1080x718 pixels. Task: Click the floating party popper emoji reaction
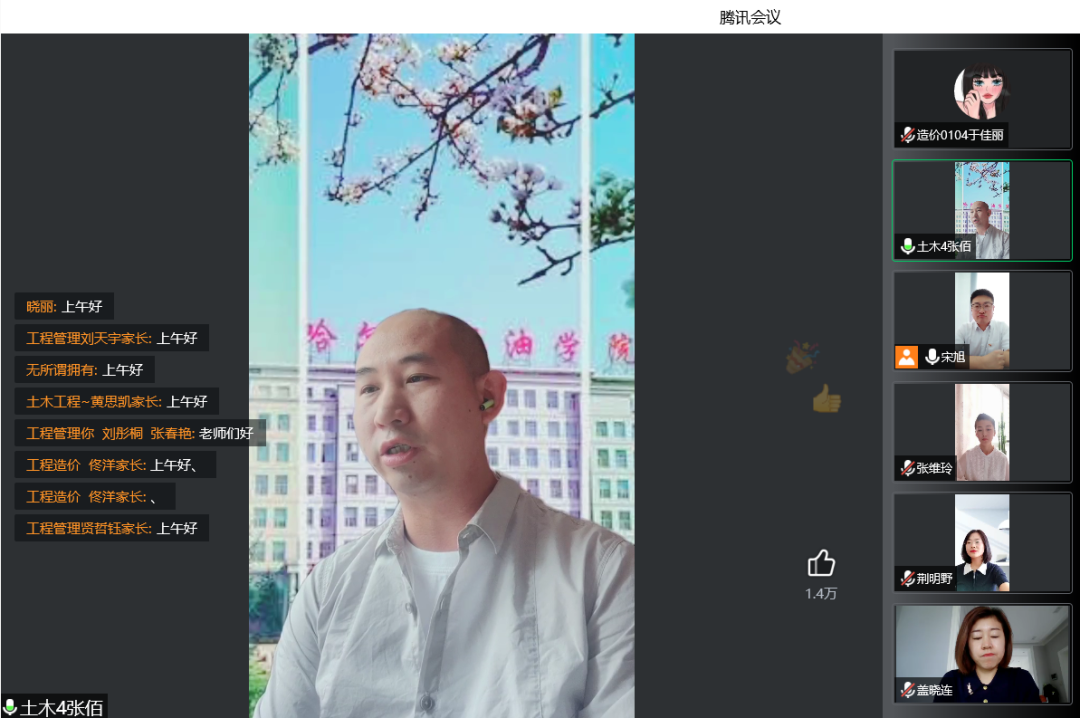click(x=800, y=357)
